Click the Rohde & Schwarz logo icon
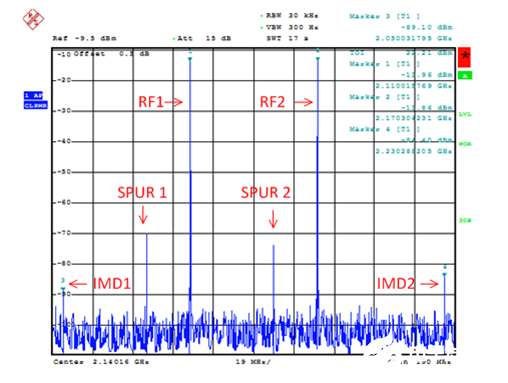508x383 pixels. click(33, 19)
